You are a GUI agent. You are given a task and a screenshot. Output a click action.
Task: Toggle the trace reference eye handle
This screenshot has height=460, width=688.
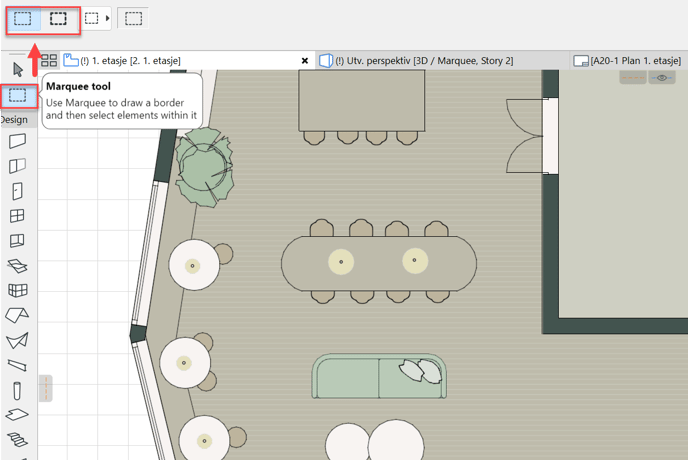point(662,78)
